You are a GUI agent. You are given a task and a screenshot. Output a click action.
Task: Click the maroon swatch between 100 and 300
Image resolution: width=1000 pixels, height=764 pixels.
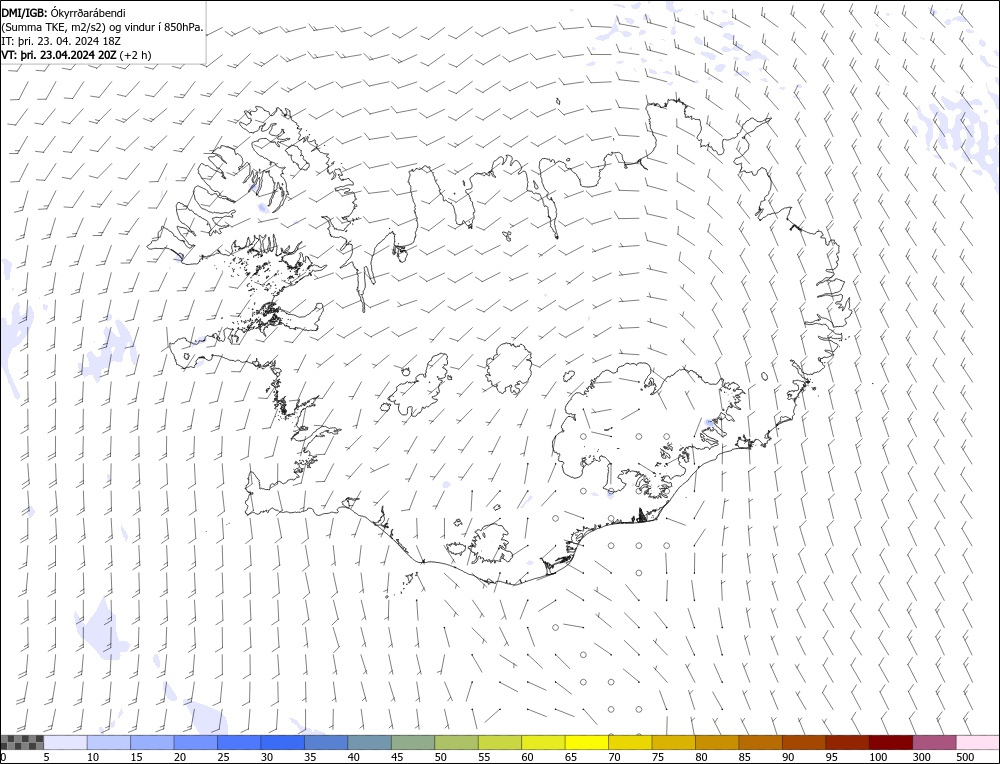pos(891,742)
